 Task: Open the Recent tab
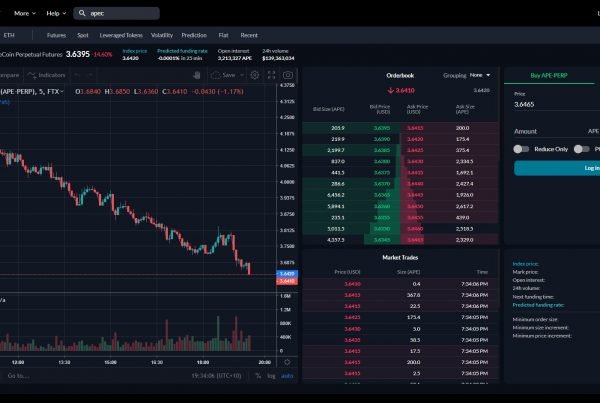249,35
